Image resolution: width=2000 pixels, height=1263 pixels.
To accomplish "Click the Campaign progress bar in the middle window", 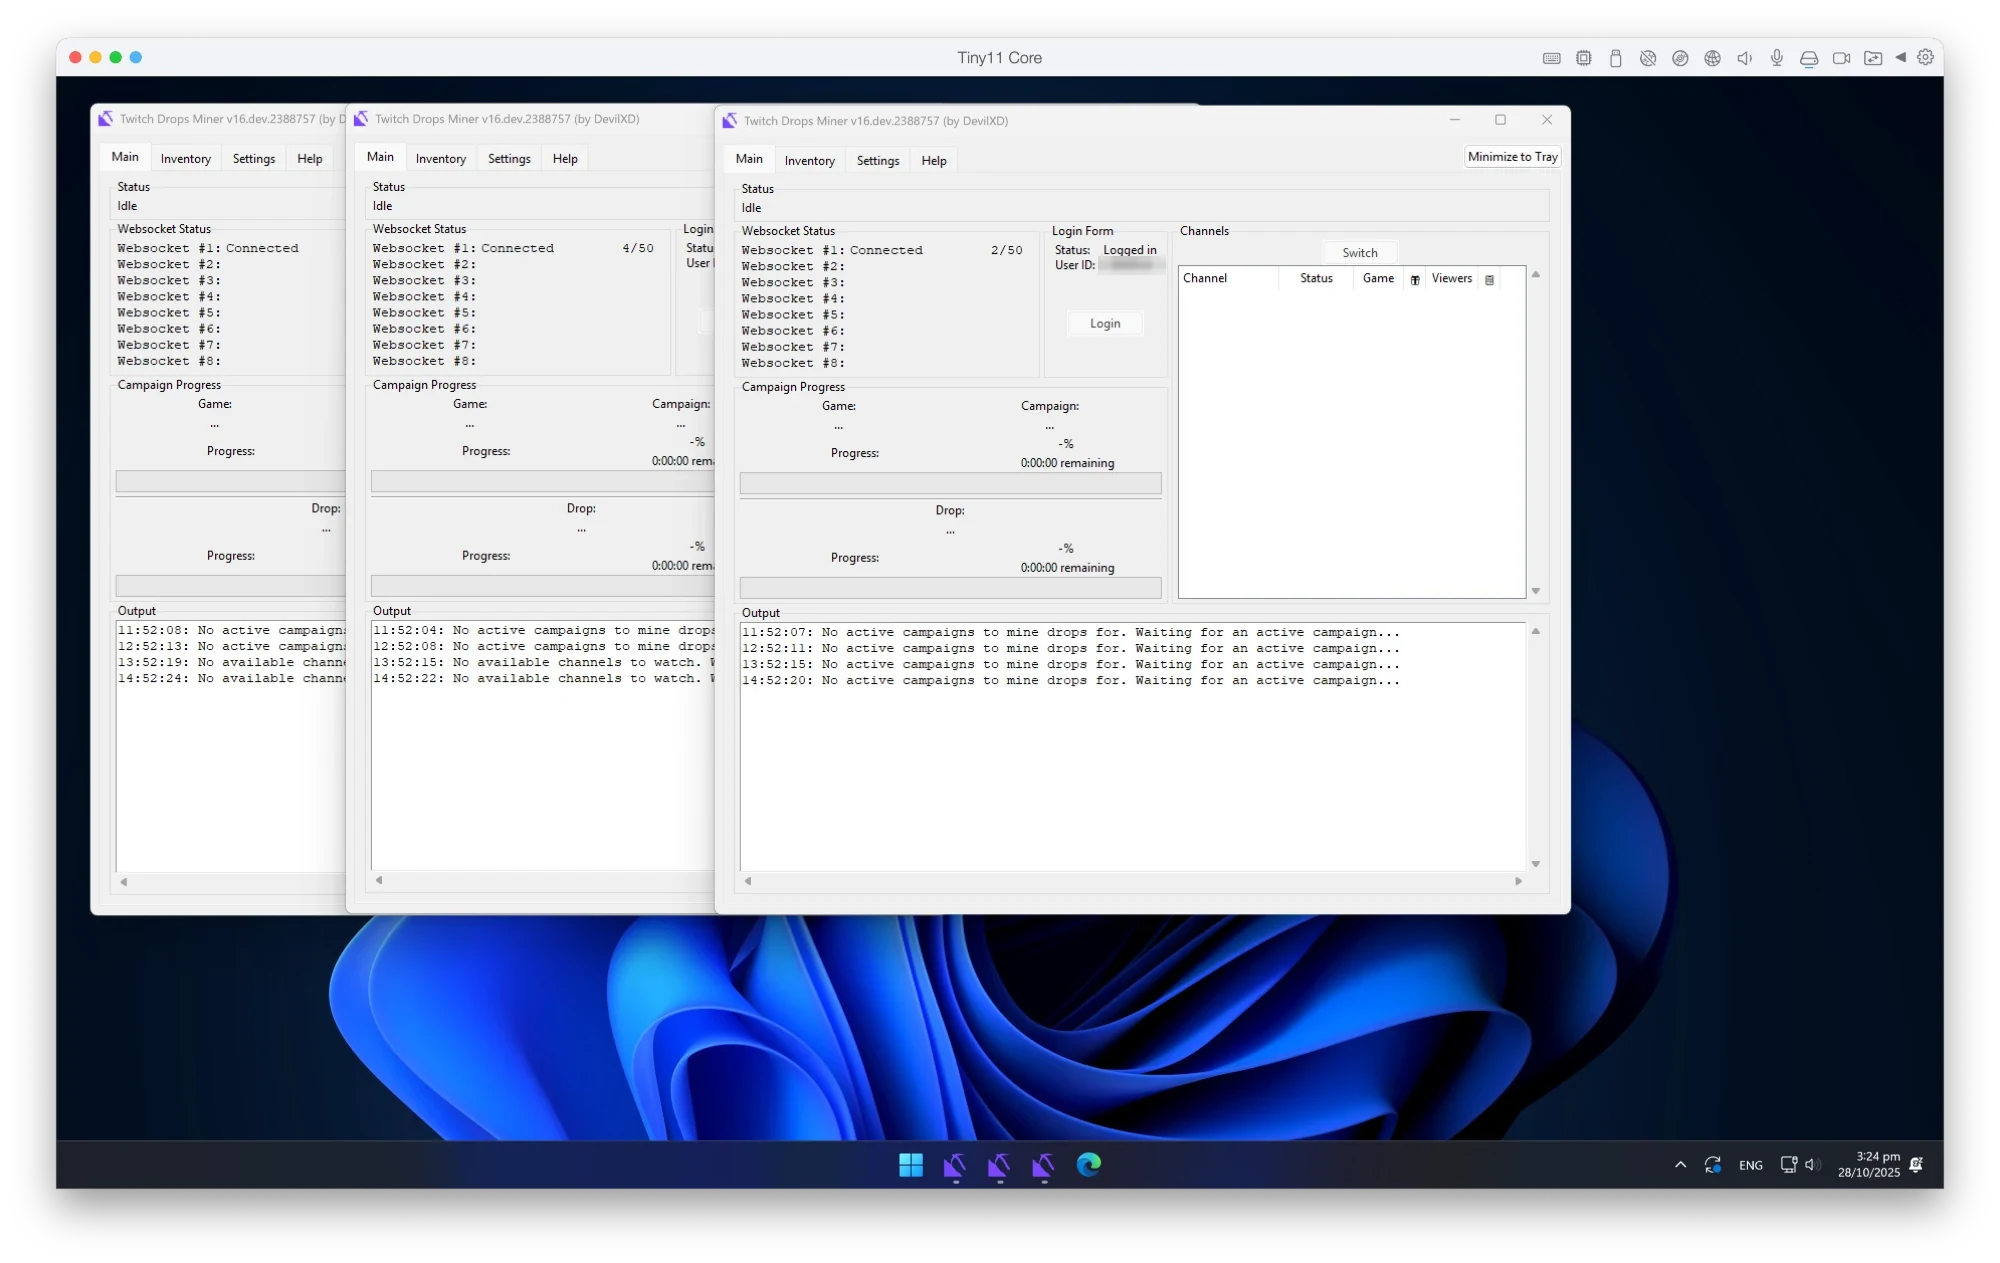I will point(541,482).
